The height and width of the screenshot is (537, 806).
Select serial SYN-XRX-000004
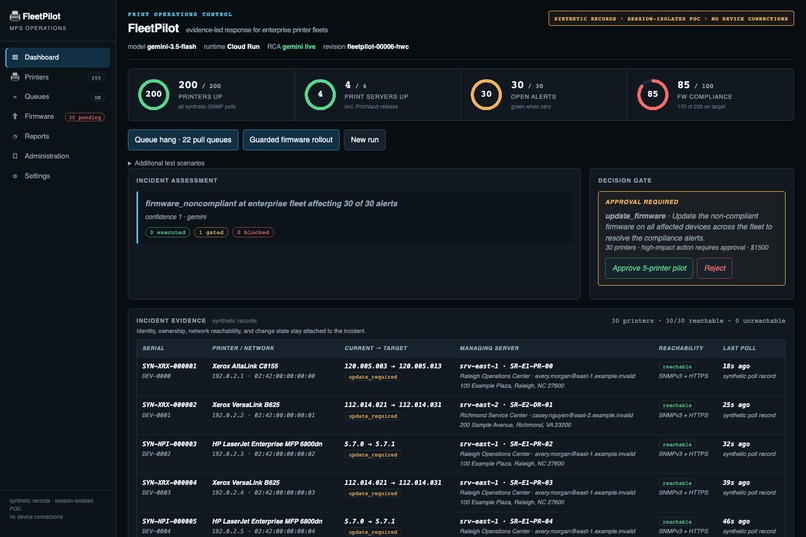[169, 483]
